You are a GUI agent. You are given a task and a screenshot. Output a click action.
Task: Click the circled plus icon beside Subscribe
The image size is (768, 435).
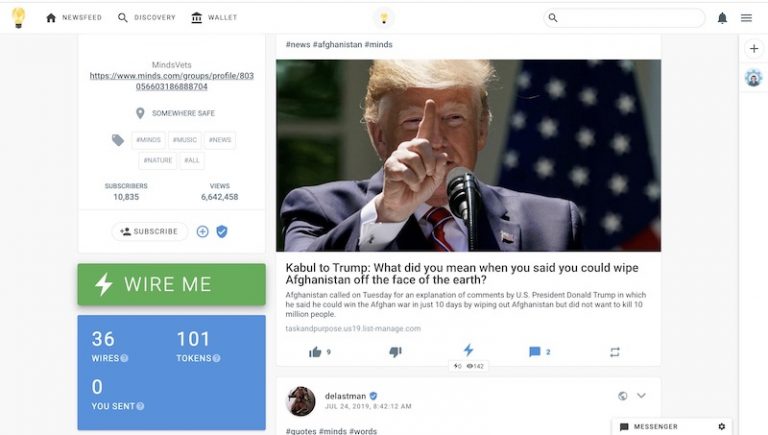click(x=202, y=231)
